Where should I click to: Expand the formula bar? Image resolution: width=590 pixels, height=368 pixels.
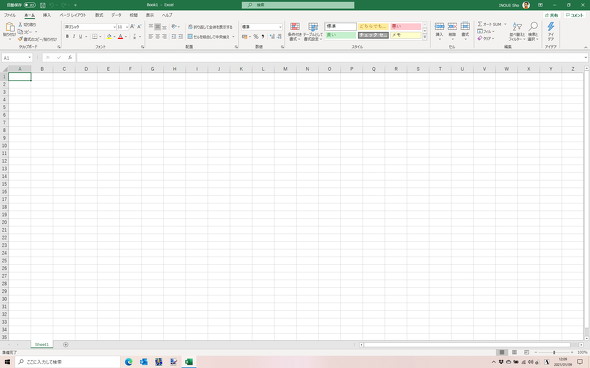[586, 58]
